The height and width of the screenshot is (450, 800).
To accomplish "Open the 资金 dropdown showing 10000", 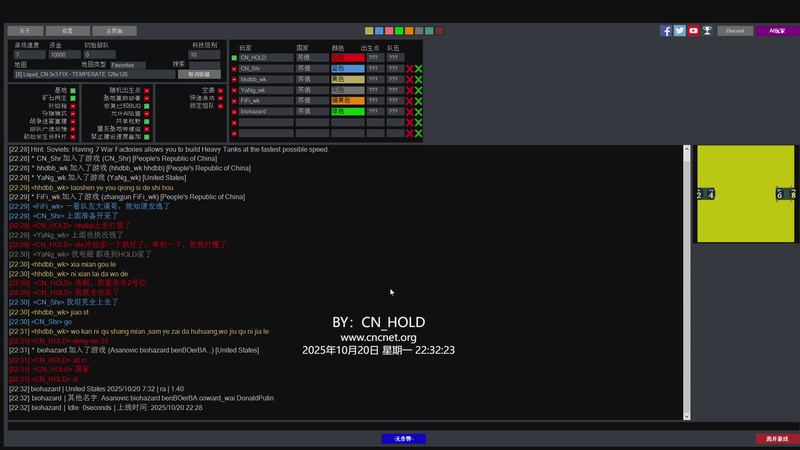I will (64, 55).
